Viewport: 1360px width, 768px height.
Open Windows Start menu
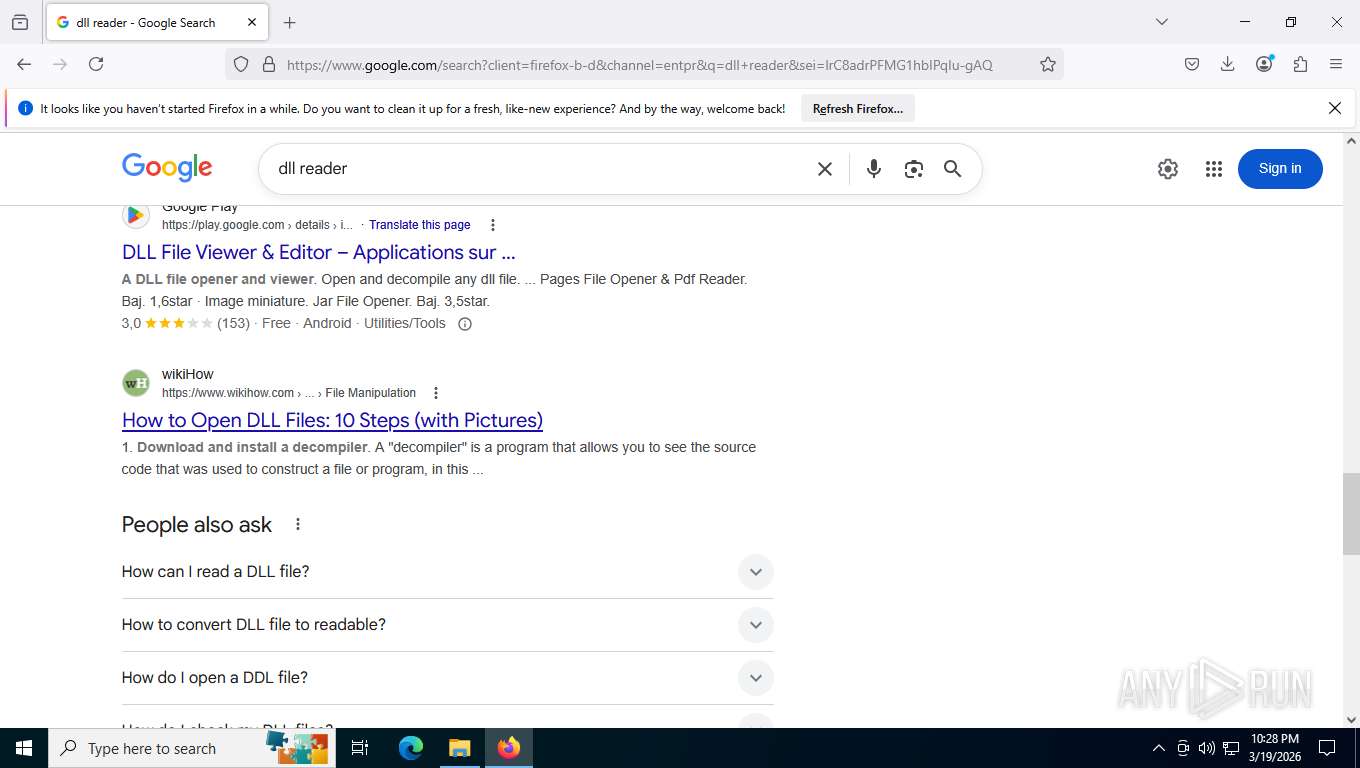point(24,748)
